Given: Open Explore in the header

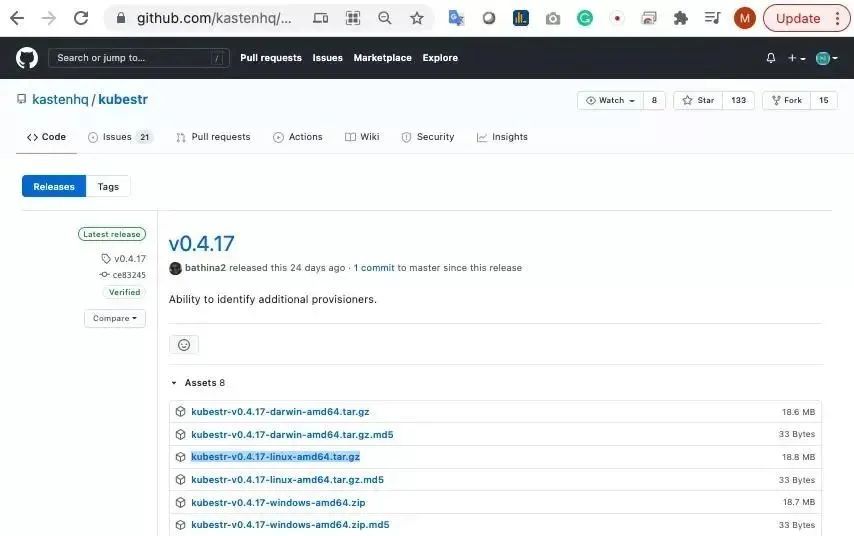Looking at the screenshot, I should point(440,58).
